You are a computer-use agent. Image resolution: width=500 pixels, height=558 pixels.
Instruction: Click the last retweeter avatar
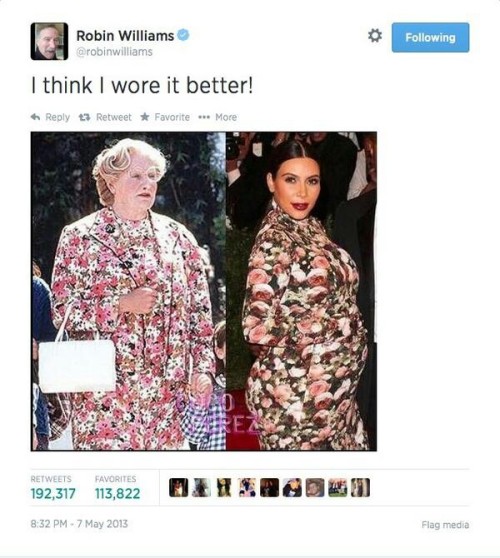360,488
